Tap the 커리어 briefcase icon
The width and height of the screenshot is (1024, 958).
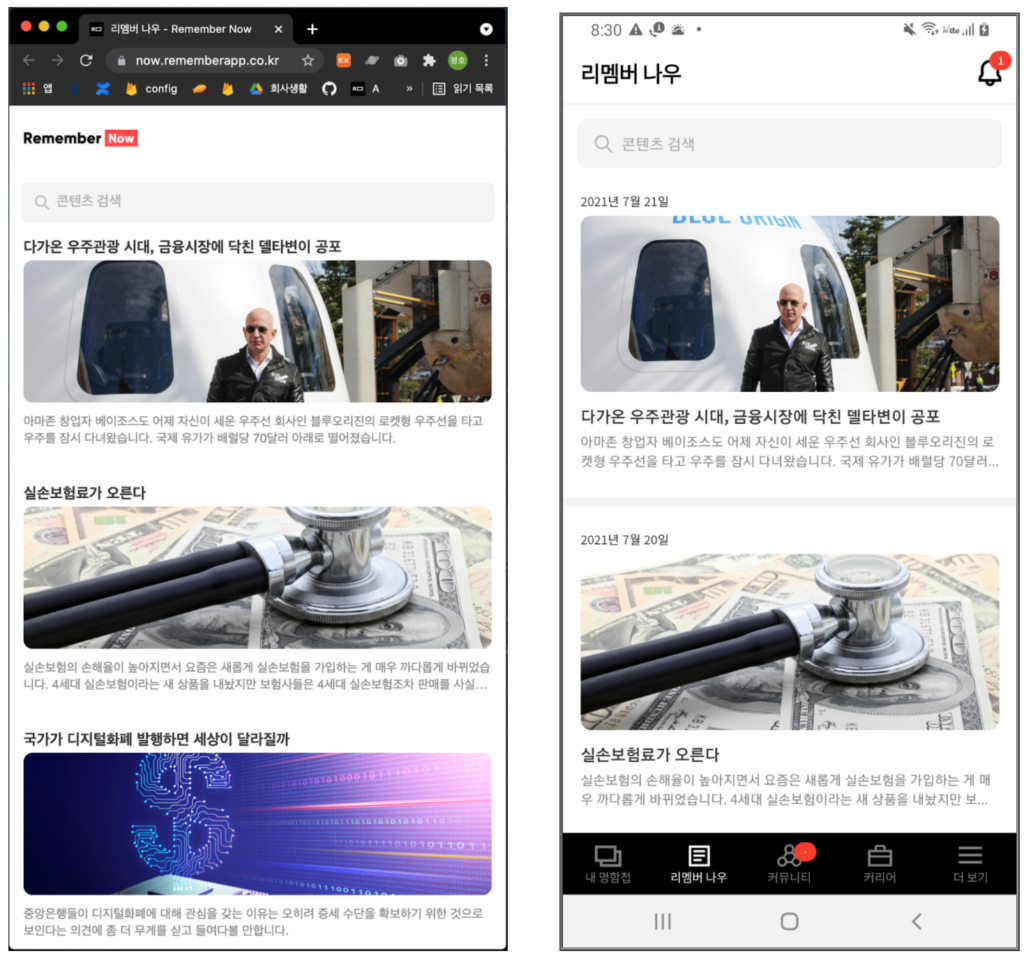point(880,855)
